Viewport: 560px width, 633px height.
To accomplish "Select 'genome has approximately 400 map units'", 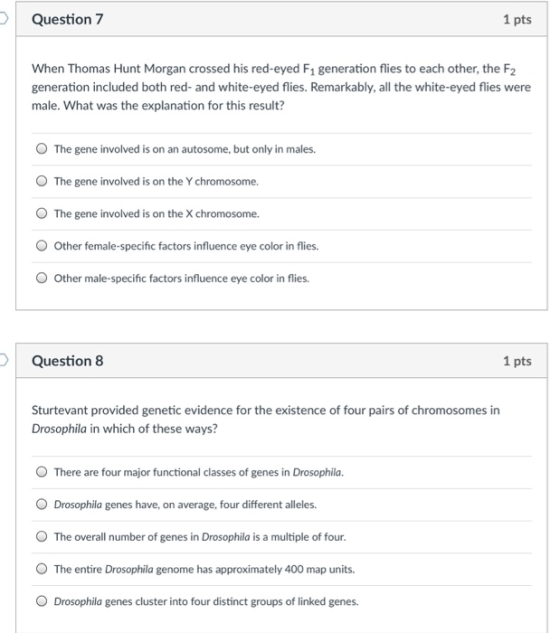I will tap(41, 568).
